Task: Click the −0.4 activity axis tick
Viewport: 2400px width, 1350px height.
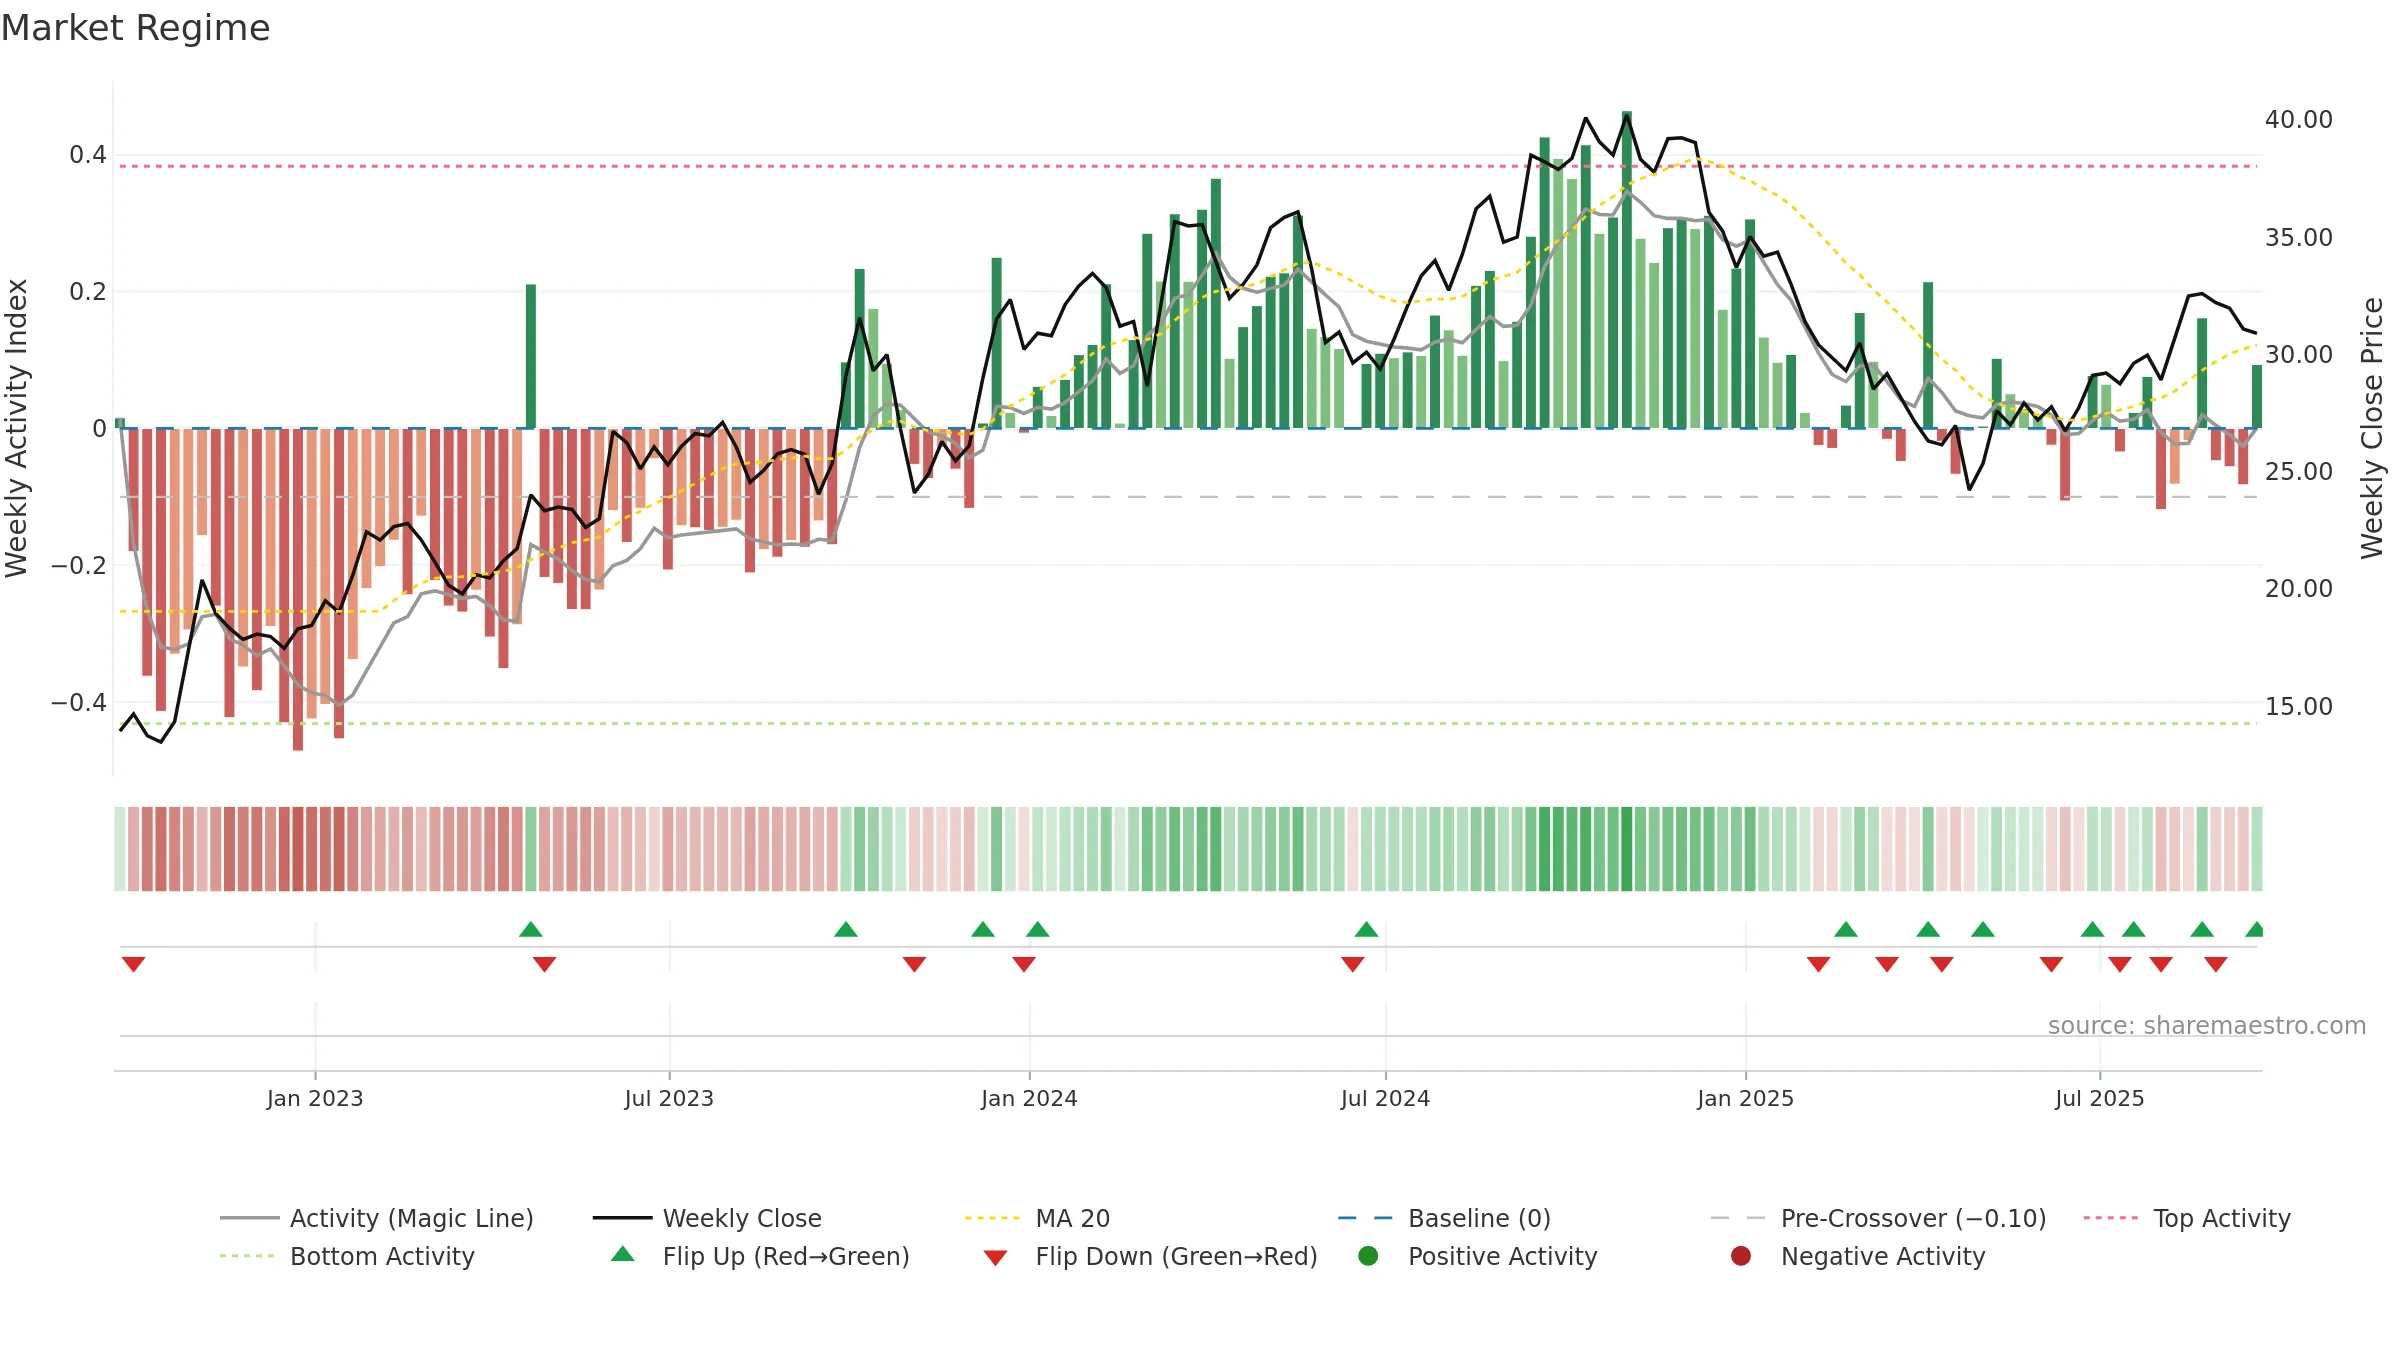Action: [x=78, y=703]
